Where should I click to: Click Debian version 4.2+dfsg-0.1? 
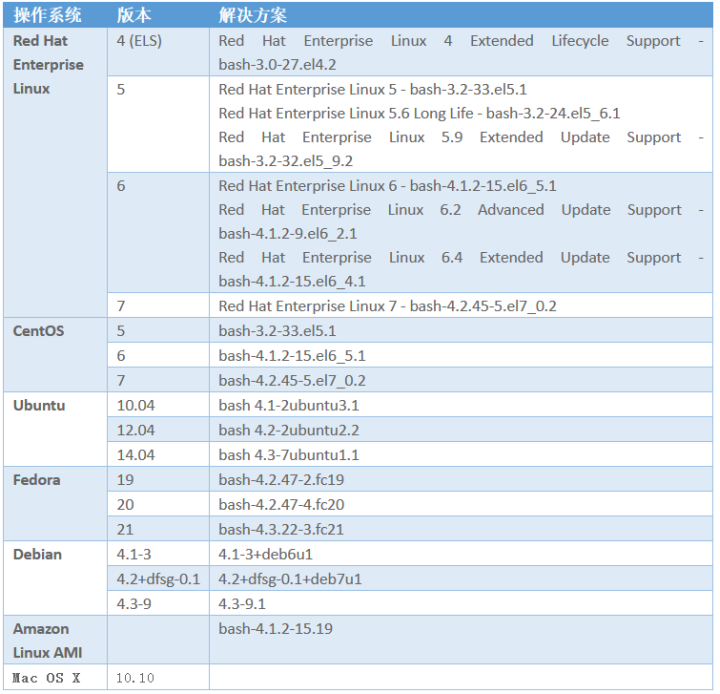(x=158, y=579)
